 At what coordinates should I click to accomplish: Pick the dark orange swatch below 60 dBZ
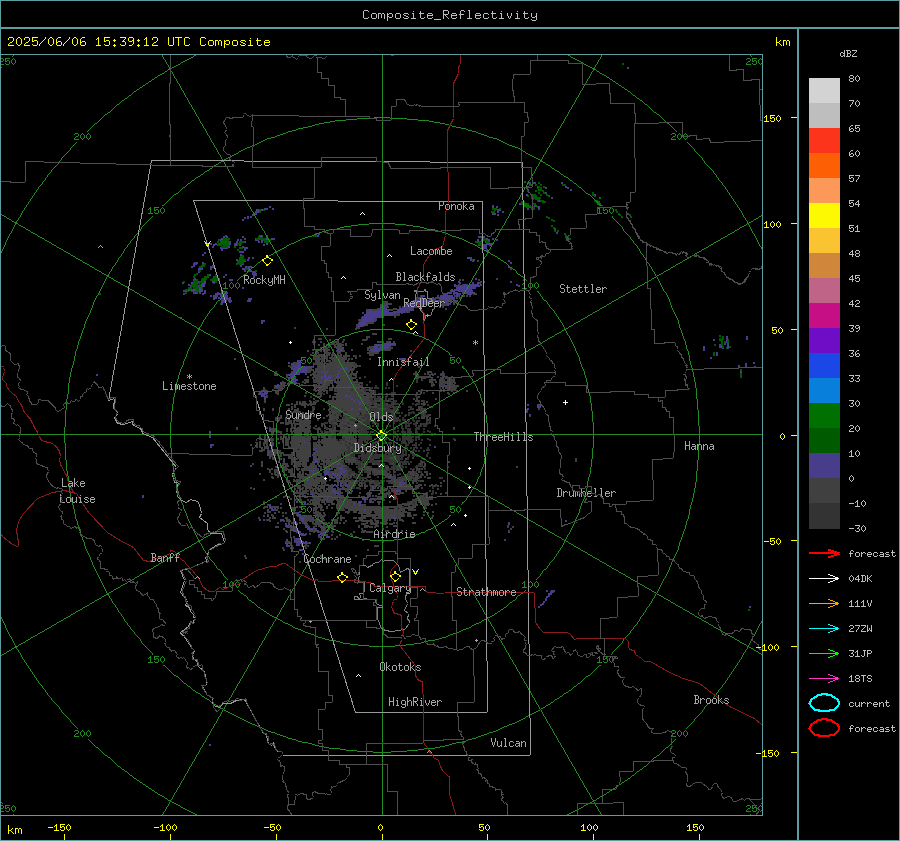coord(824,165)
